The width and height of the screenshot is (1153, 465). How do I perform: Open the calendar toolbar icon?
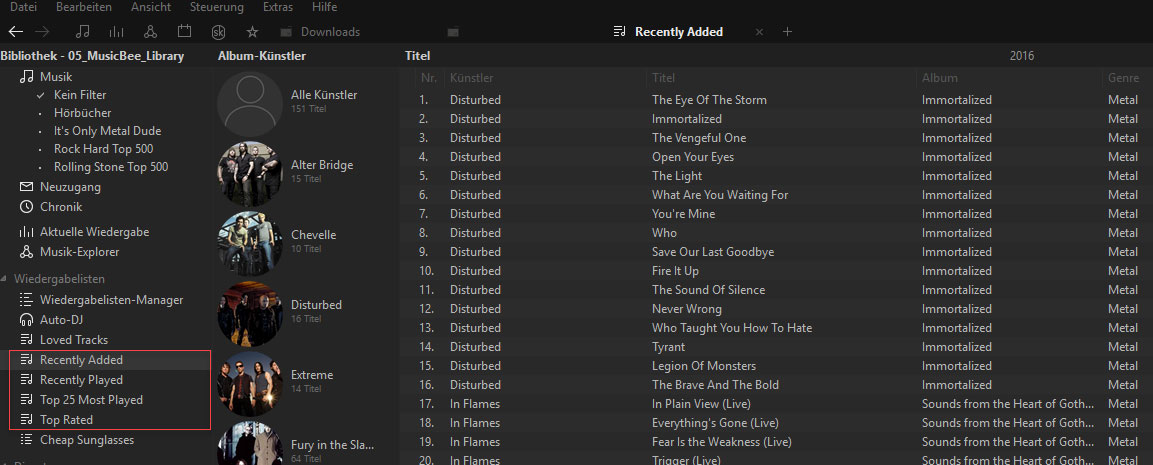(x=185, y=32)
